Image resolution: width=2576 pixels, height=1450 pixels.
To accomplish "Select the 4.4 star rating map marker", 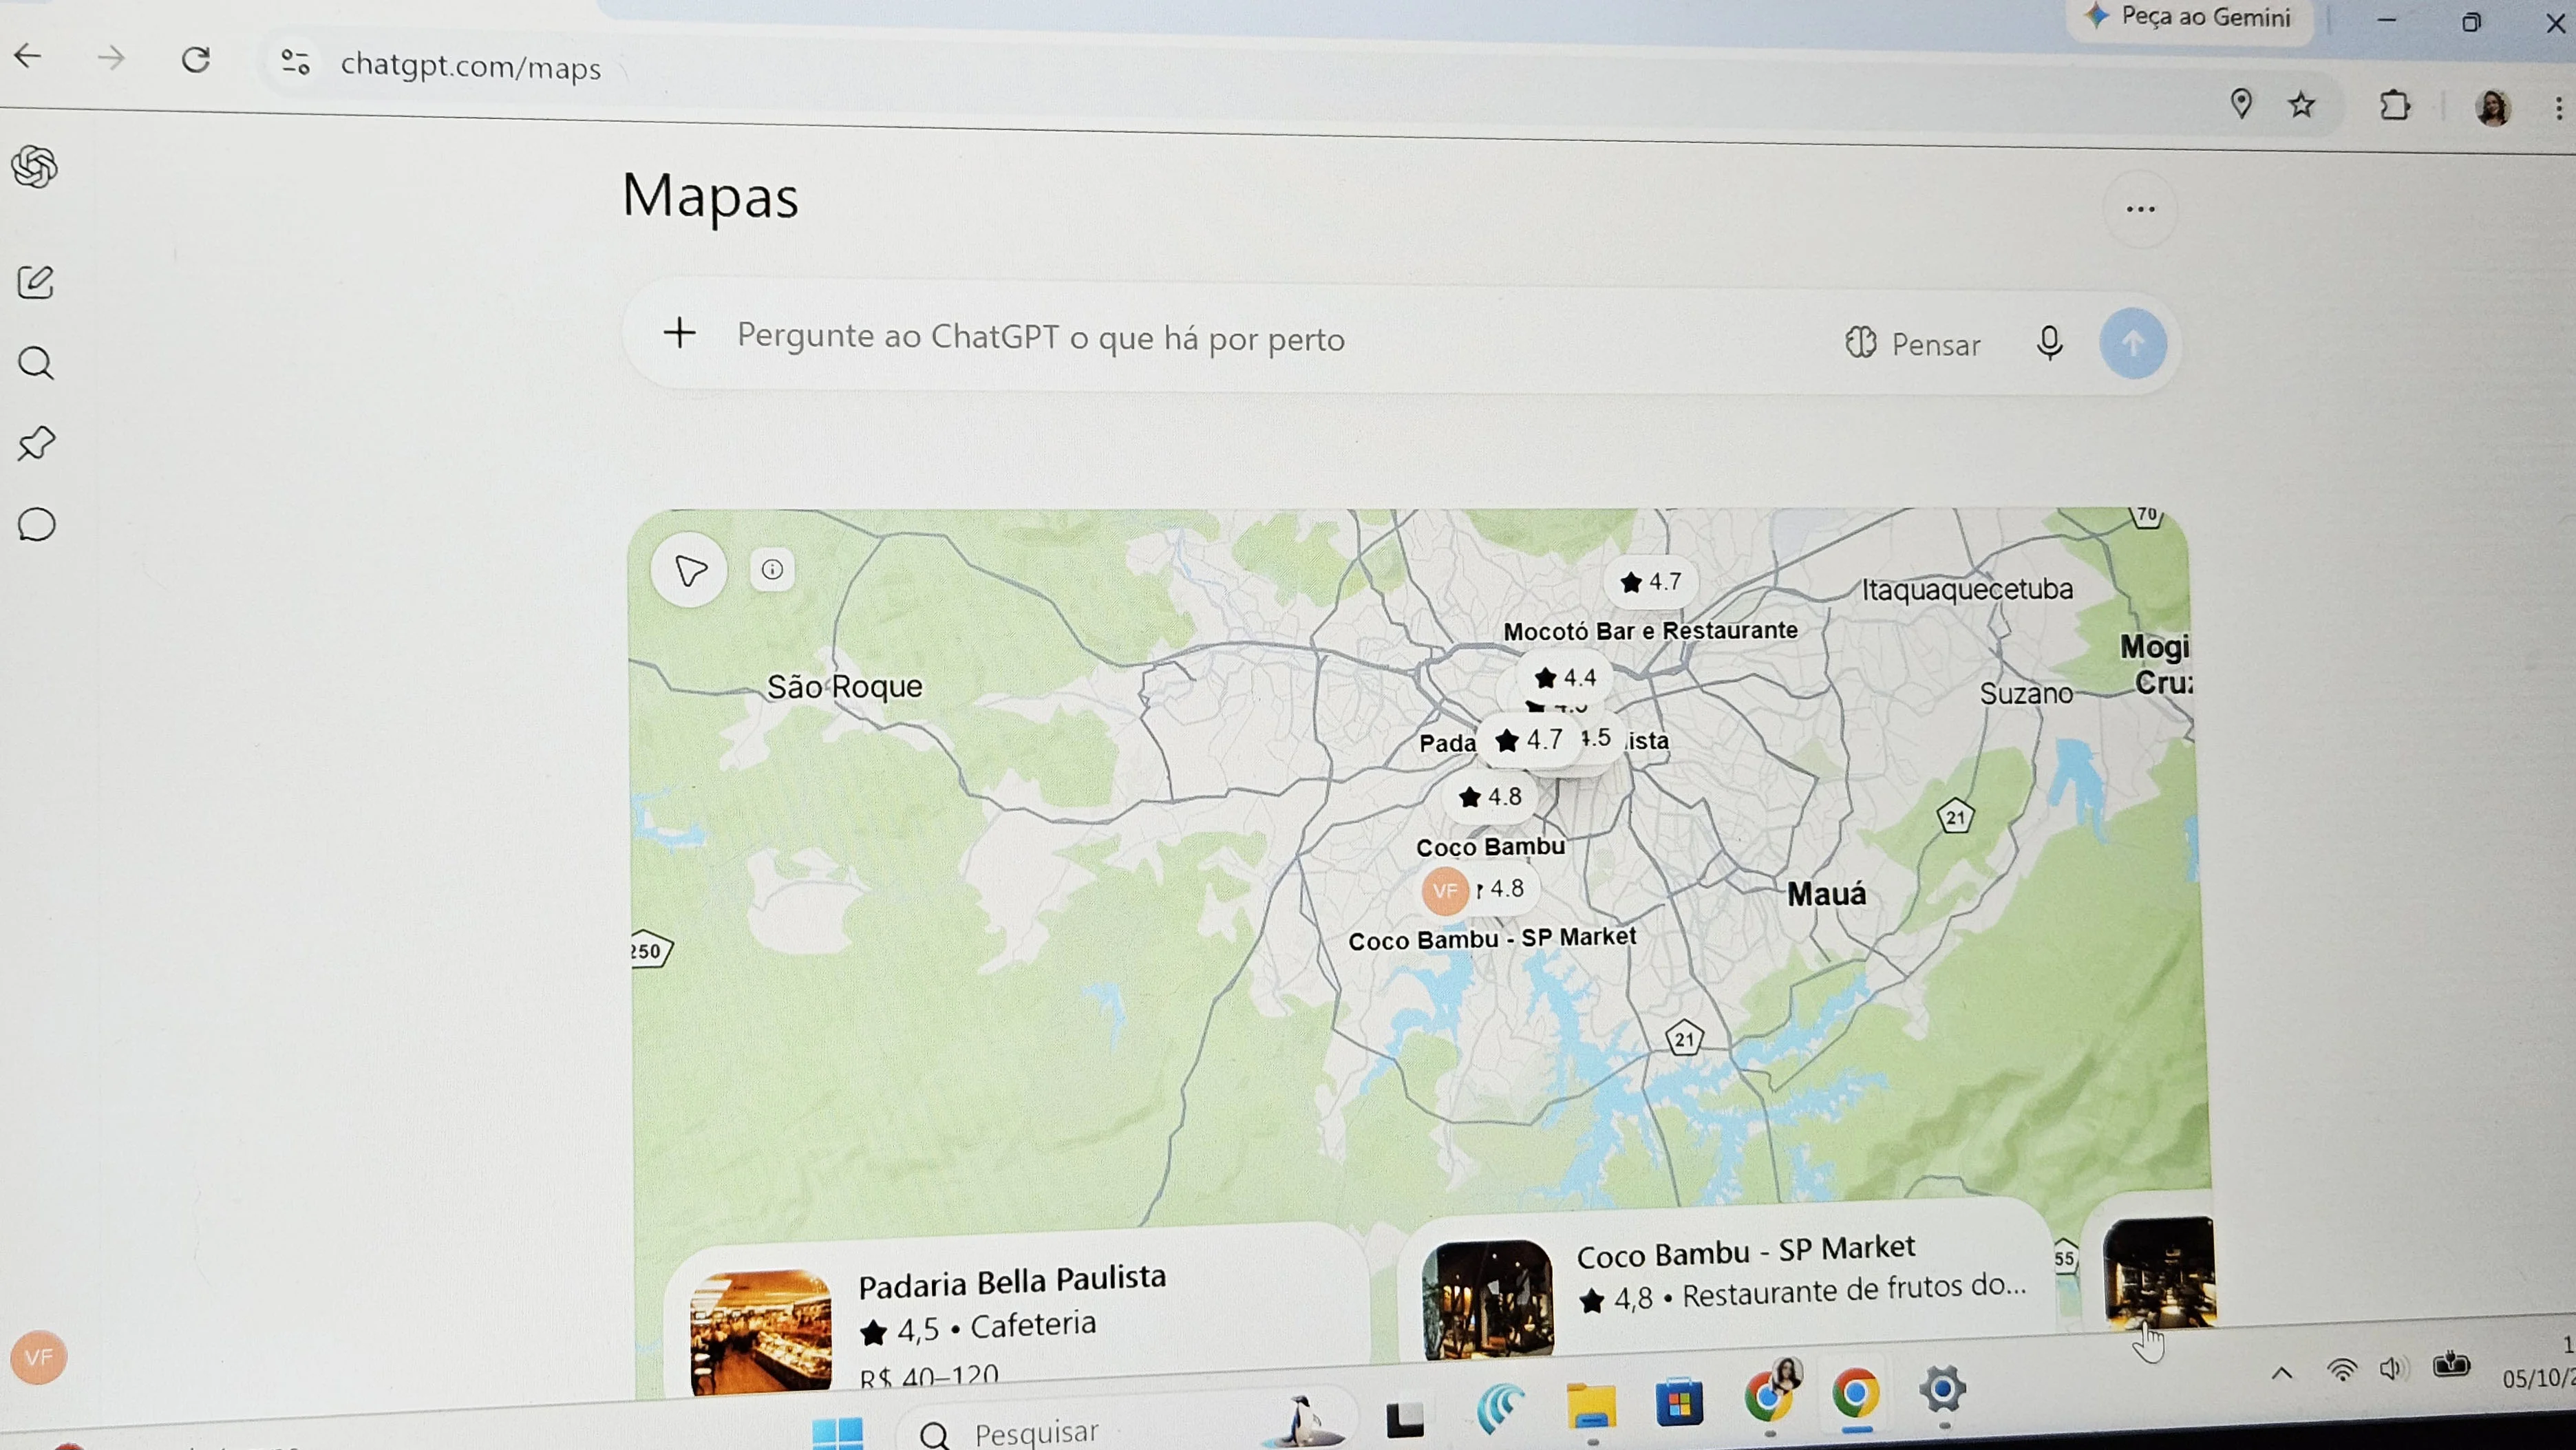I will tap(1566, 677).
